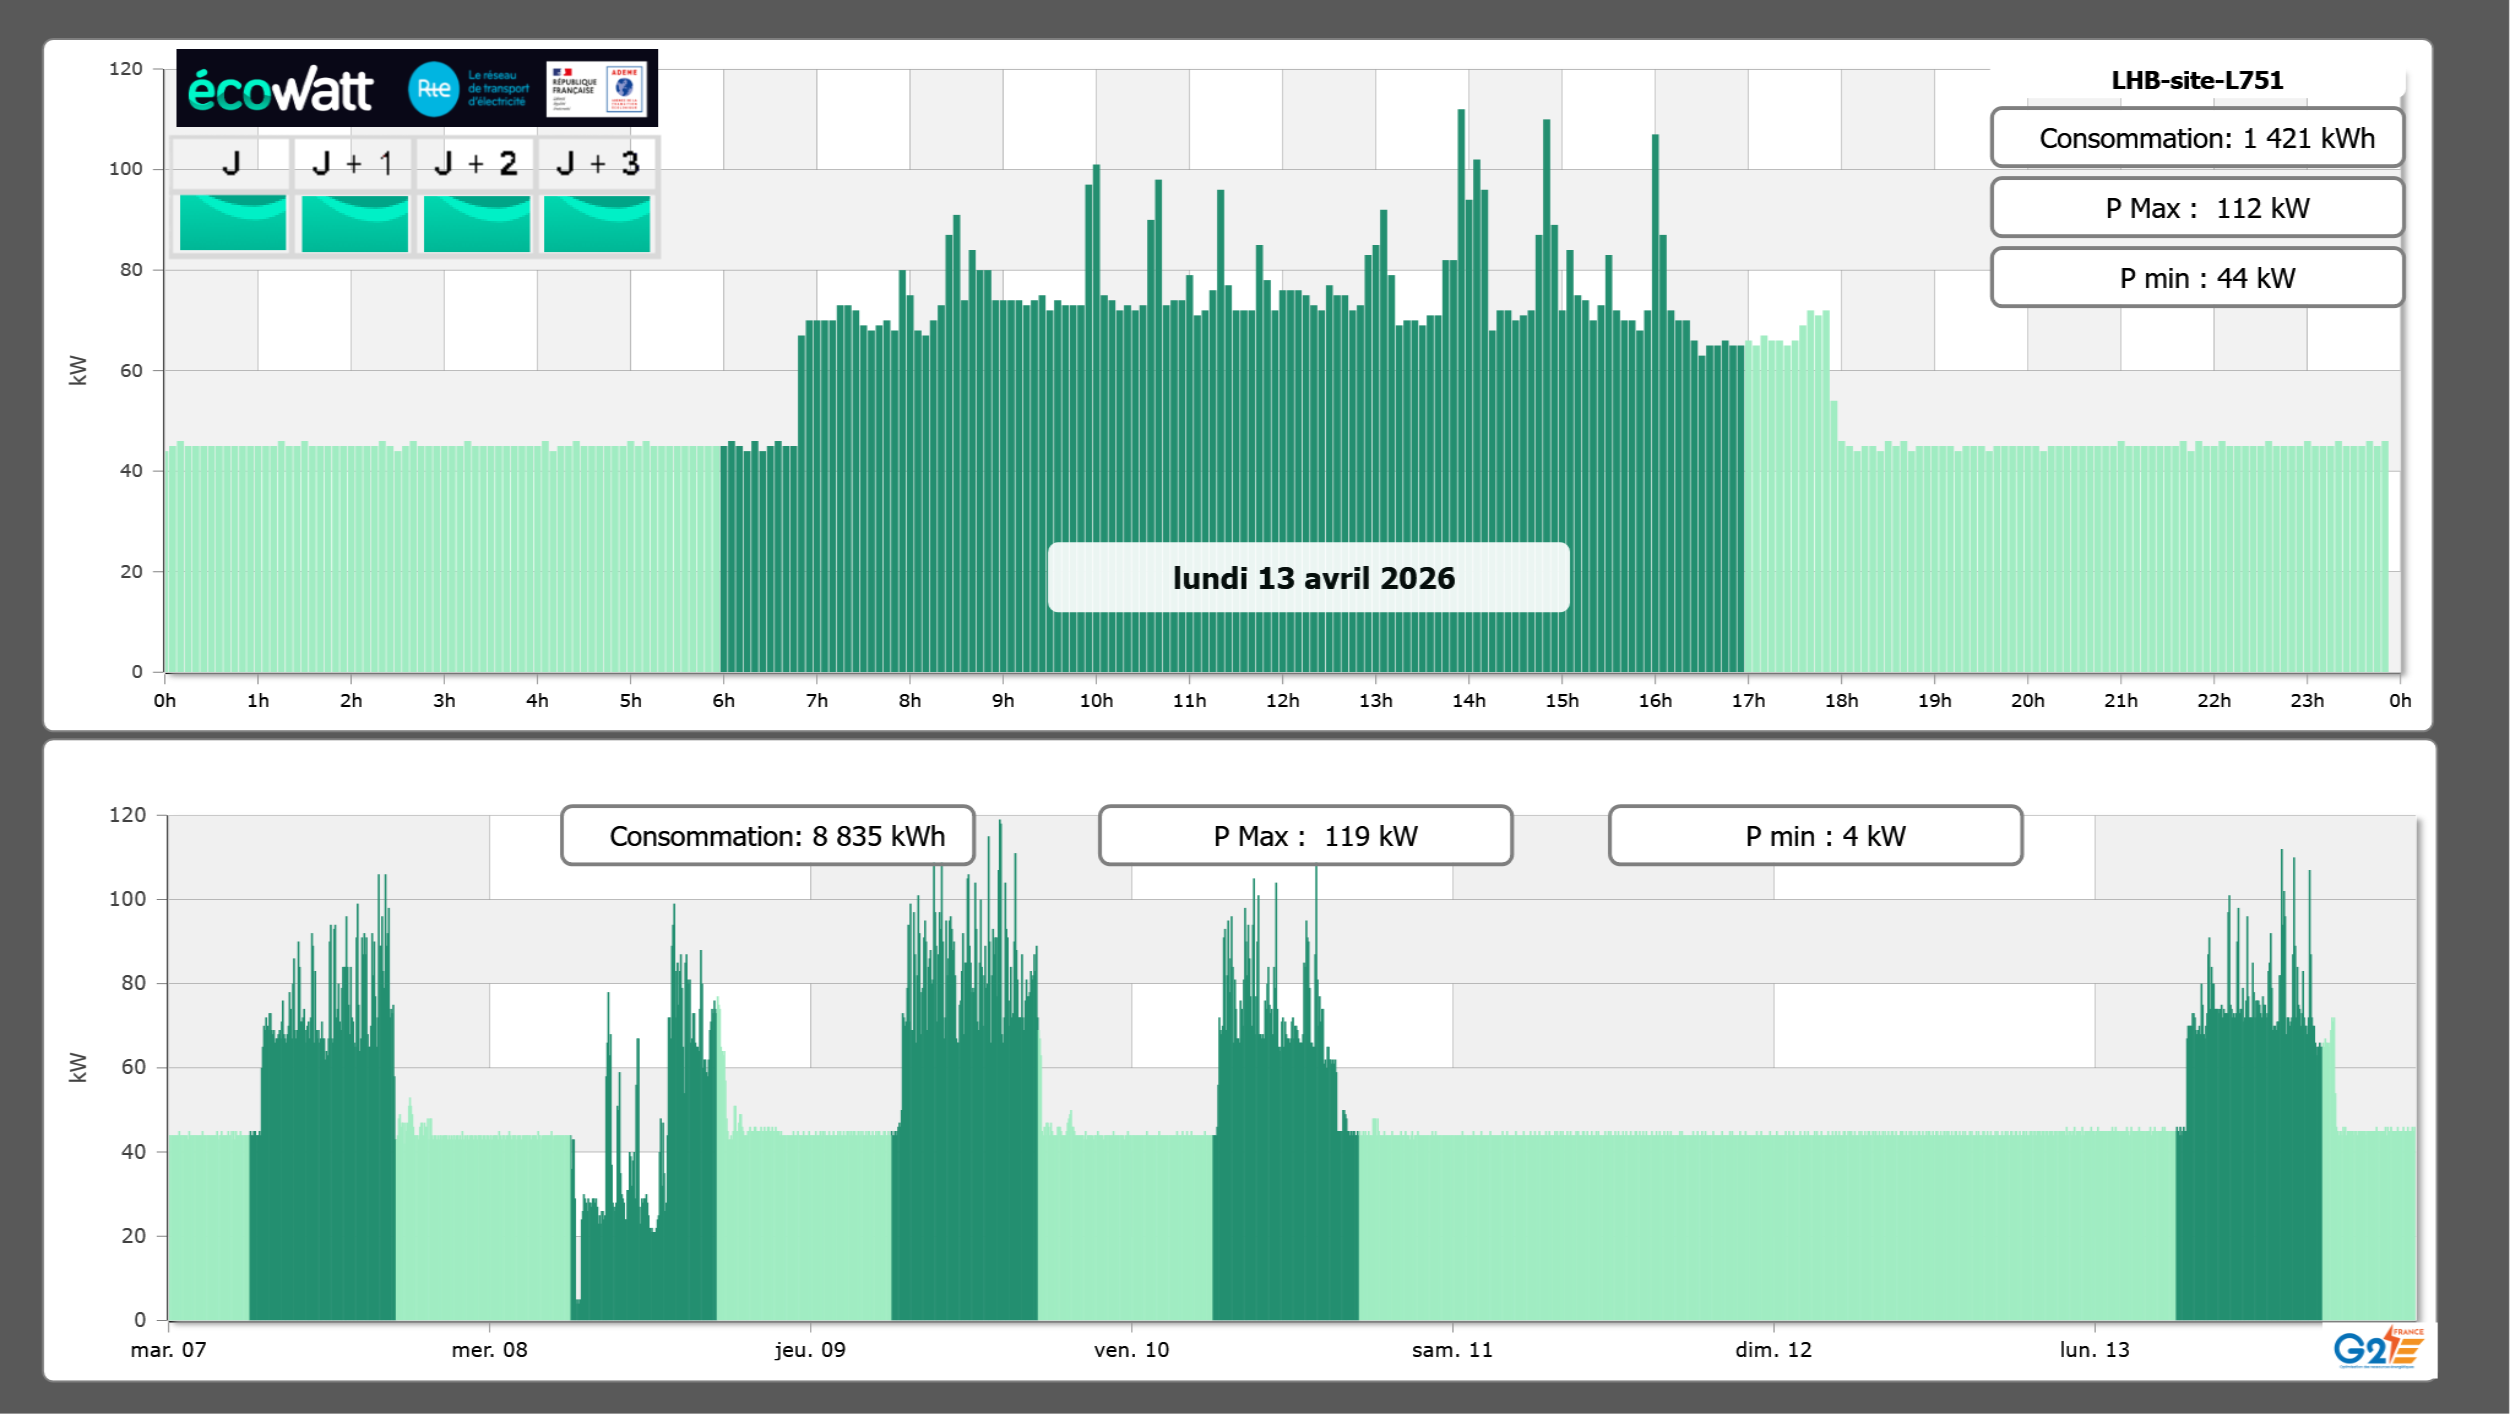The width and height of the screenshot is (2511, 1415).
Task: Click the green wave icon under J + 1
Action: pyautogui.click(x=354, y=223)
